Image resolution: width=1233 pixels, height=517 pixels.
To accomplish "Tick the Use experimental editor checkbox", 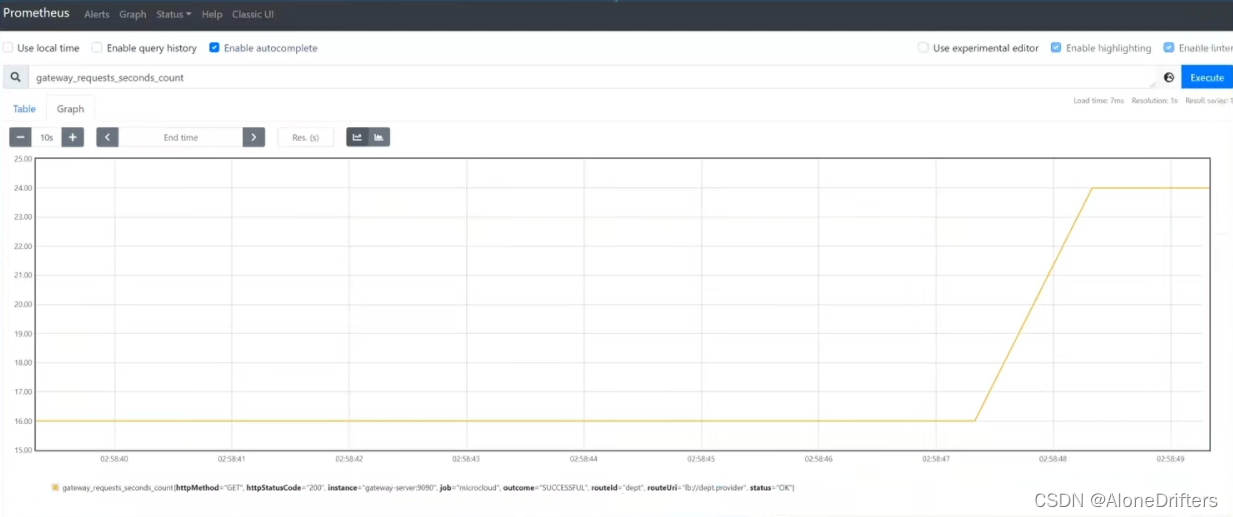I will tap(923, 48).
